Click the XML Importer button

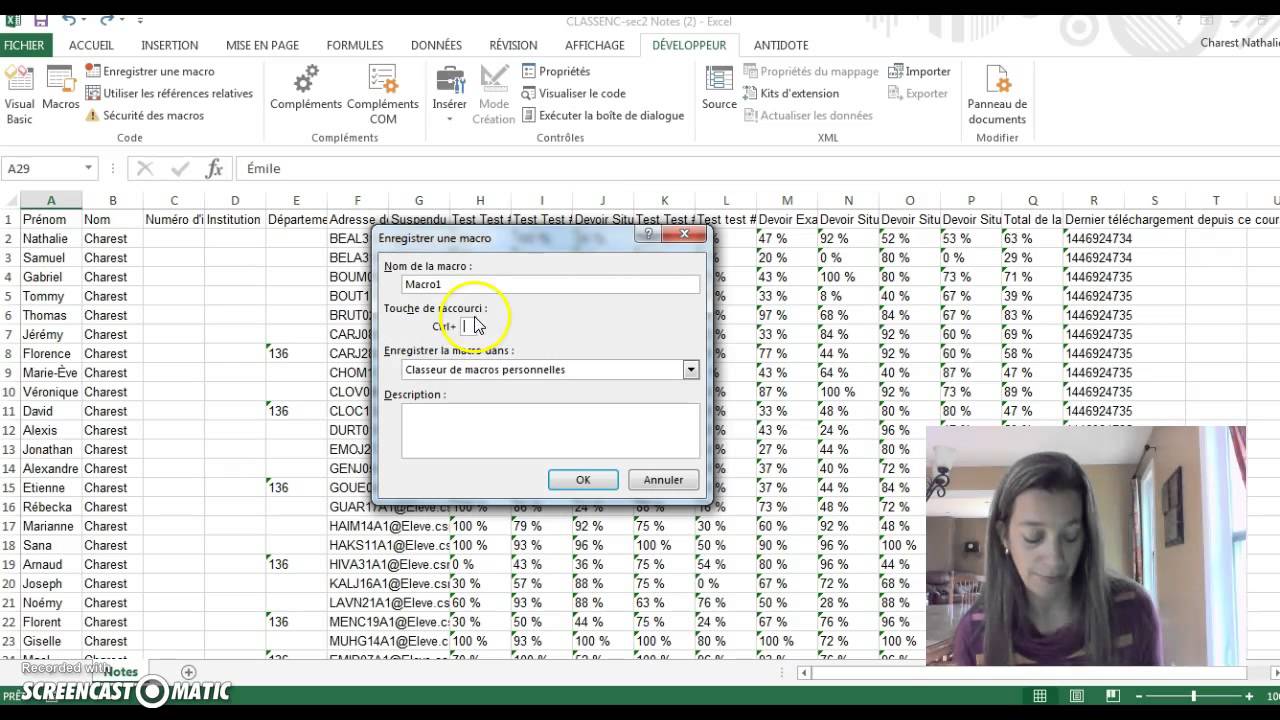point(919,71)
